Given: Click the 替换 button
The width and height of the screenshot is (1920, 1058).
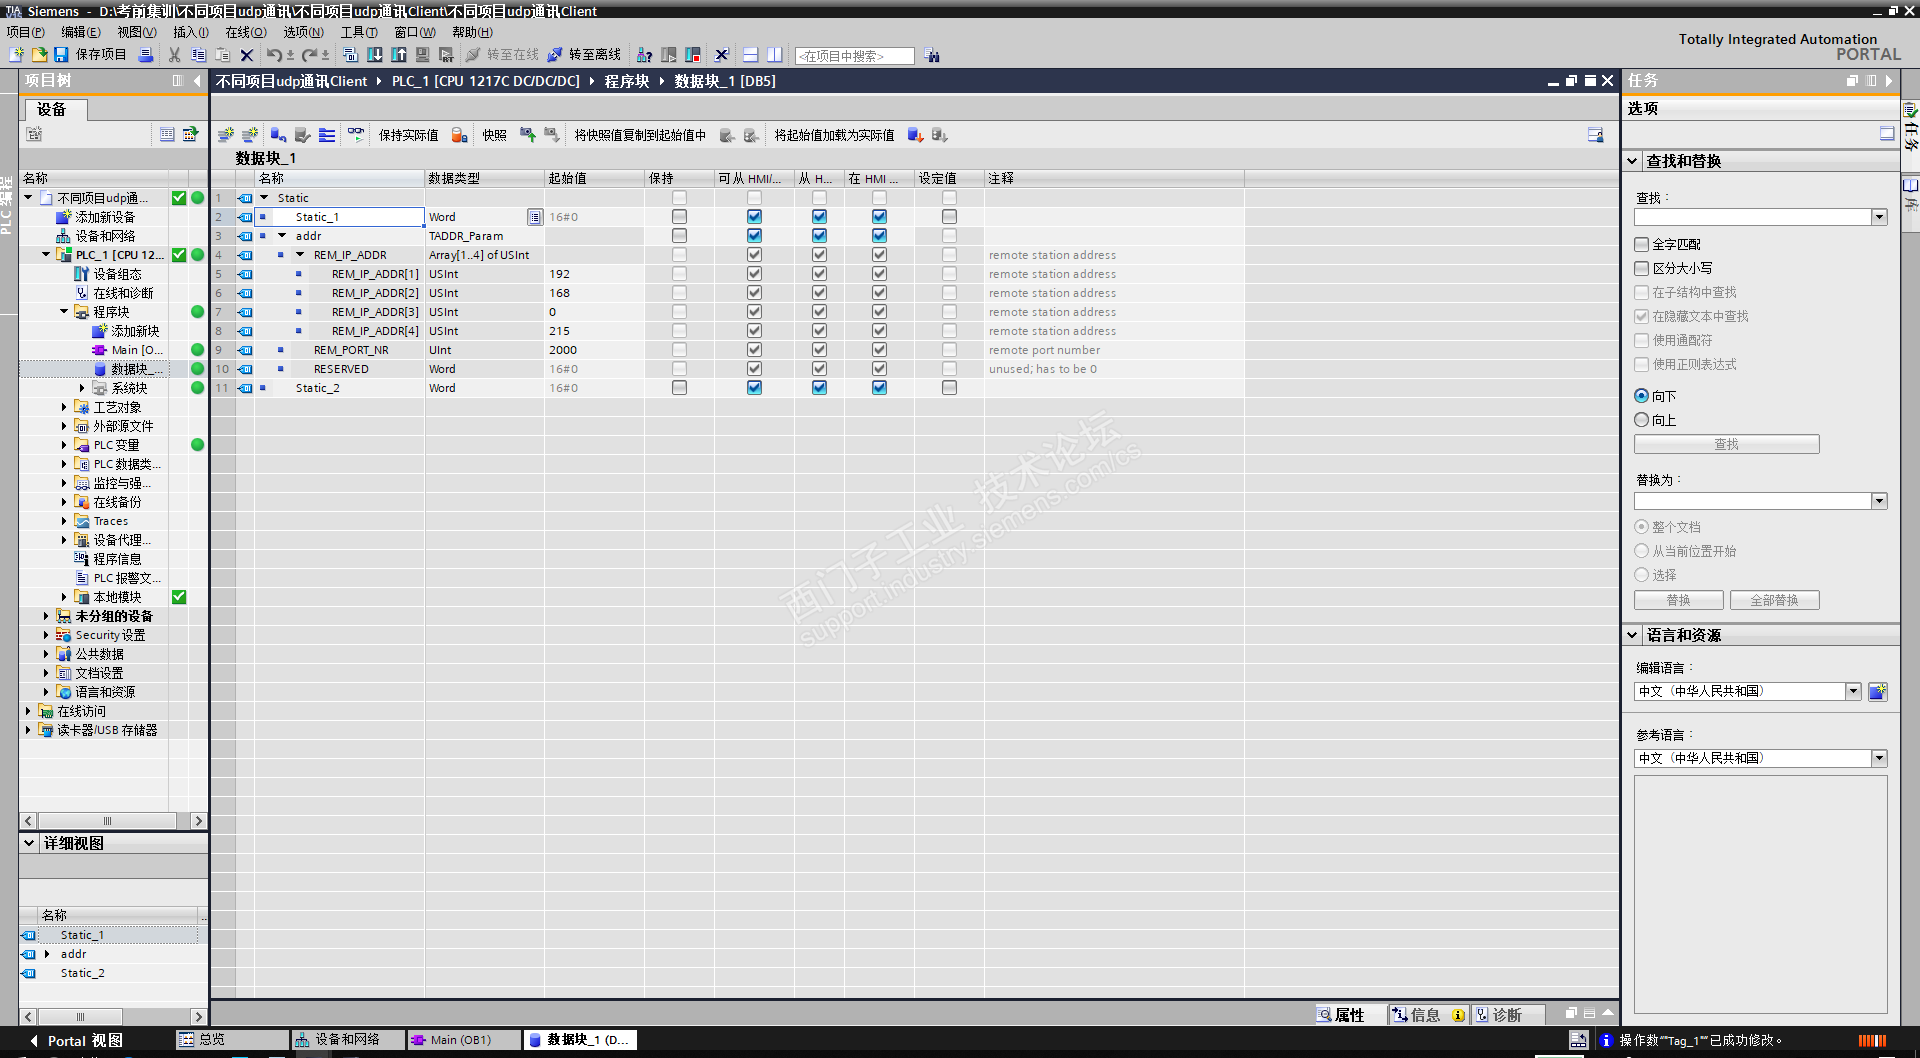Looking at the screenshot, I should (x=1678, y=600).
